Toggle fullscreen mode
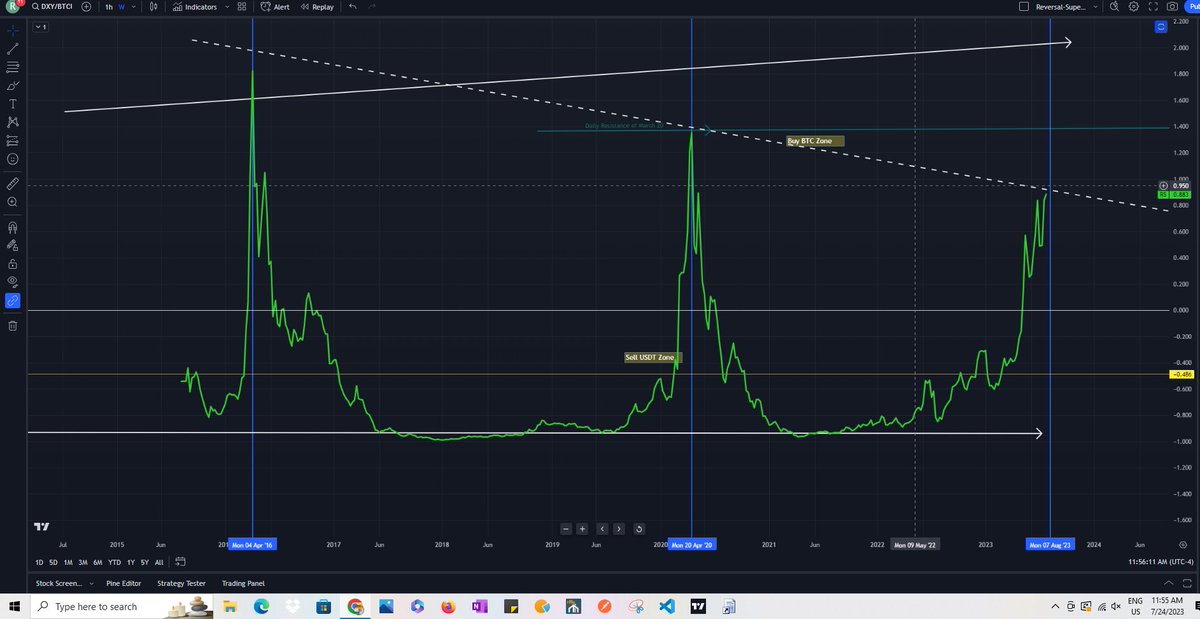This screenshot has width=1200, height=619. point(1151,6)
